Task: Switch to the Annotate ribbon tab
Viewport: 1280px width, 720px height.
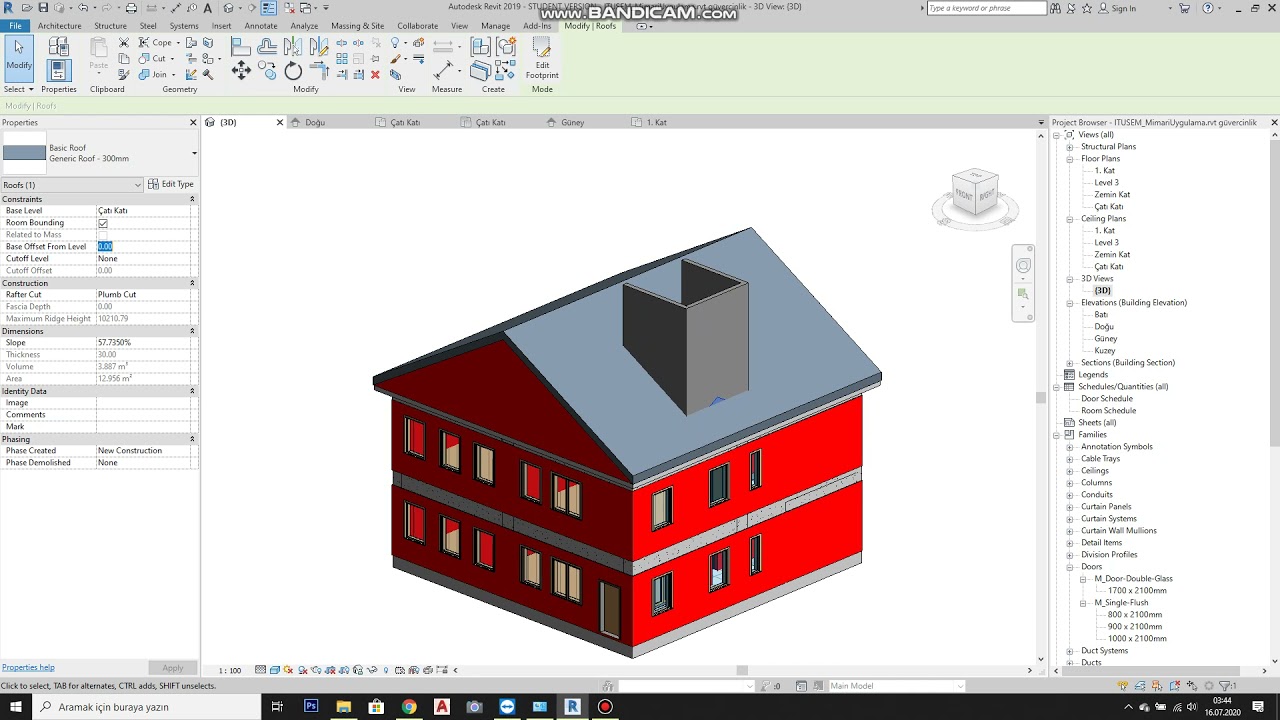Action: pyautogui.click(x=261, y=26)
